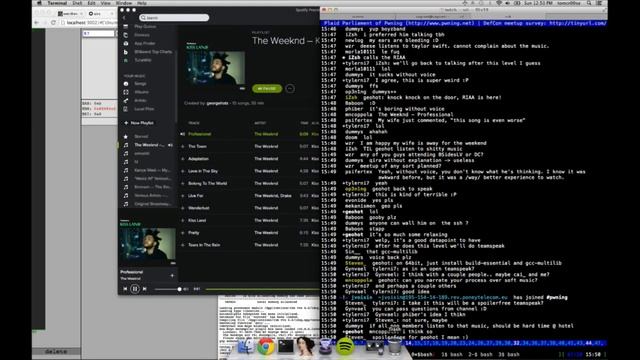Open the Shell menu in menu bar
Viewport: 640px width, 360px height.
[x=77, y=3]
